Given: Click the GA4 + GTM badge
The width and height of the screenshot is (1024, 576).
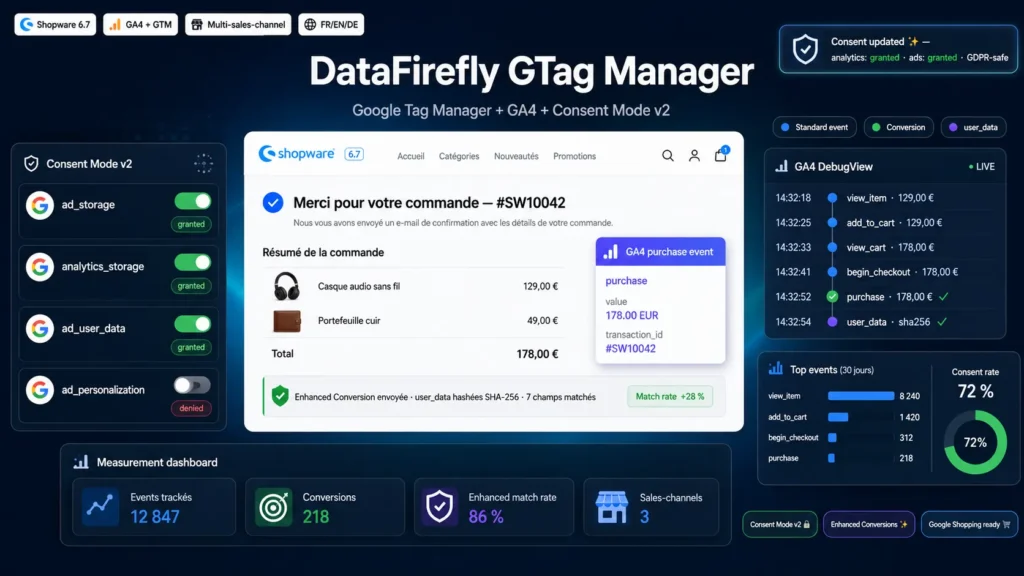Looking at the screenshot, I should pyautogui.click(x=140, y=25).
